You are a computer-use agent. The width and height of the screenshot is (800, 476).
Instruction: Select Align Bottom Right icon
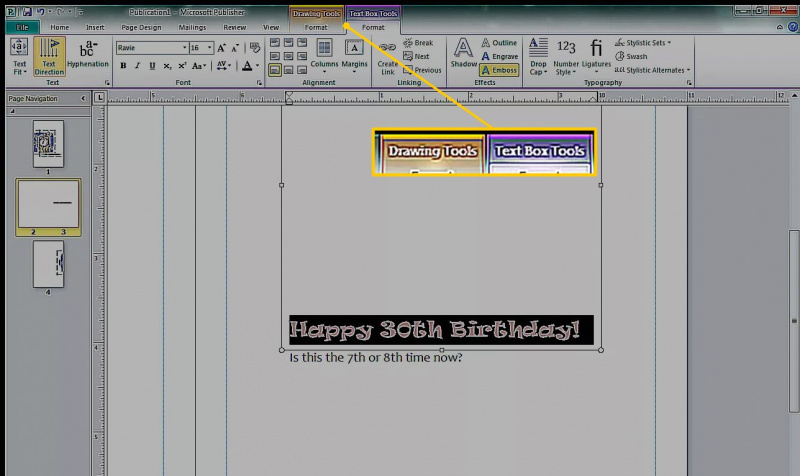pyautogui.click(x=302, y=70)
